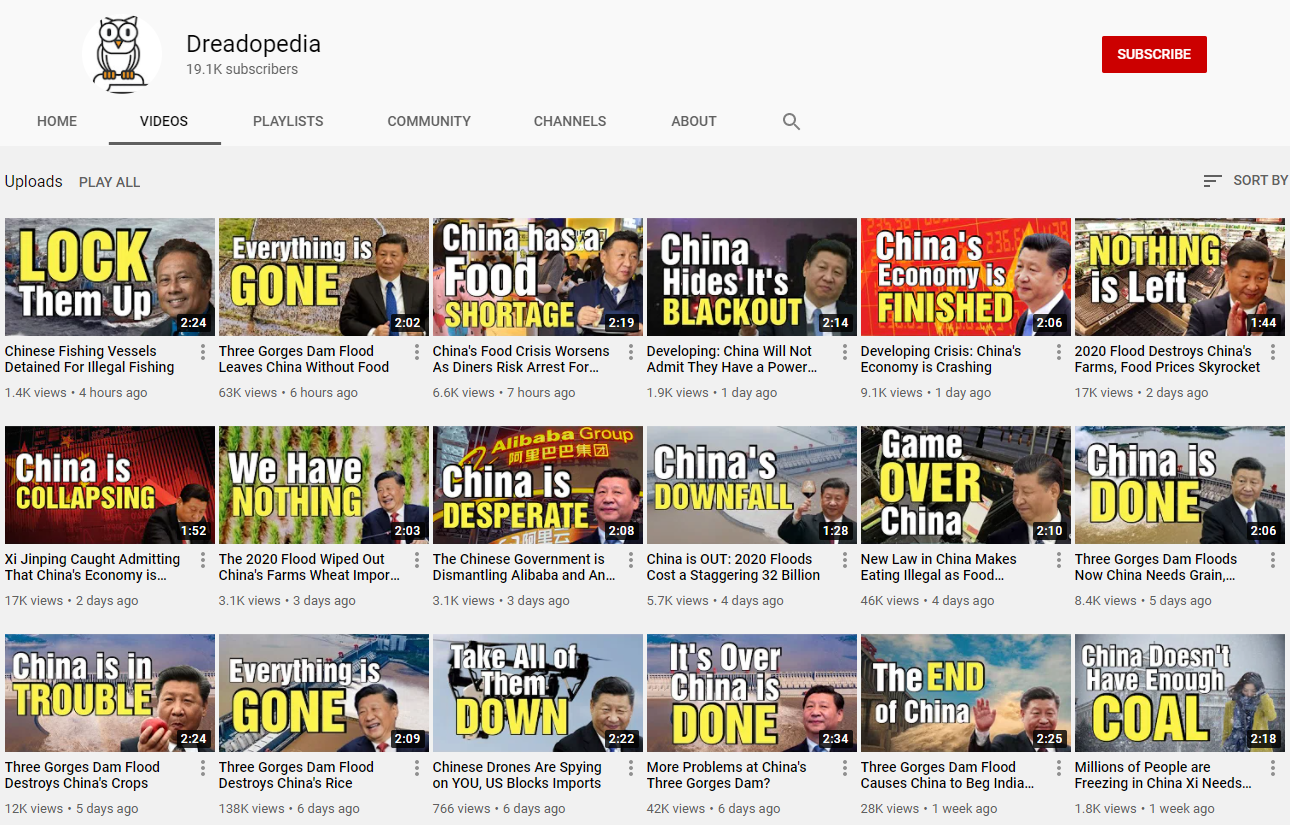Viewport: 1290px width, 825px height.
Task: Open options menu for More Problems at Three Gorges video
Action: (845, 768)
